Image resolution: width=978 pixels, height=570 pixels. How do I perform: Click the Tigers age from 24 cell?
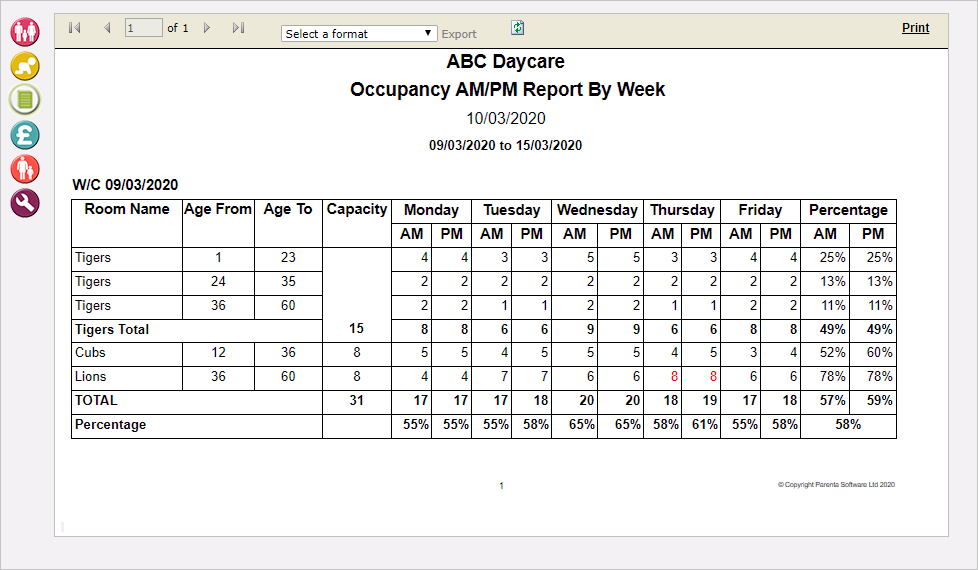[218, 281]
